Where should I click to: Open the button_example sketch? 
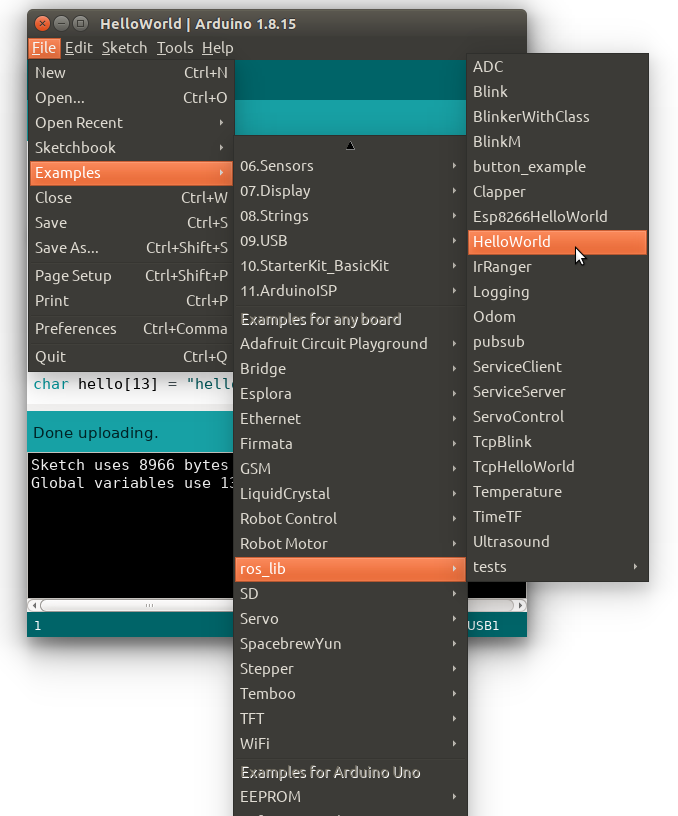[557, 167]
